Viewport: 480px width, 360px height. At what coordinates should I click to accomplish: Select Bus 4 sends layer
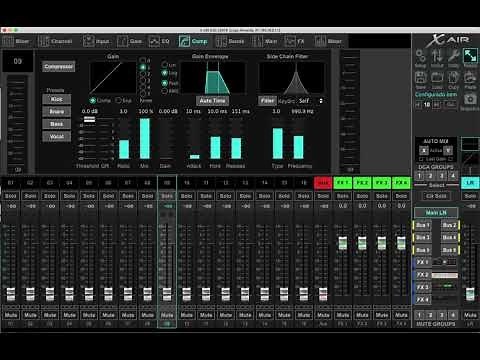tap(450, 238)
